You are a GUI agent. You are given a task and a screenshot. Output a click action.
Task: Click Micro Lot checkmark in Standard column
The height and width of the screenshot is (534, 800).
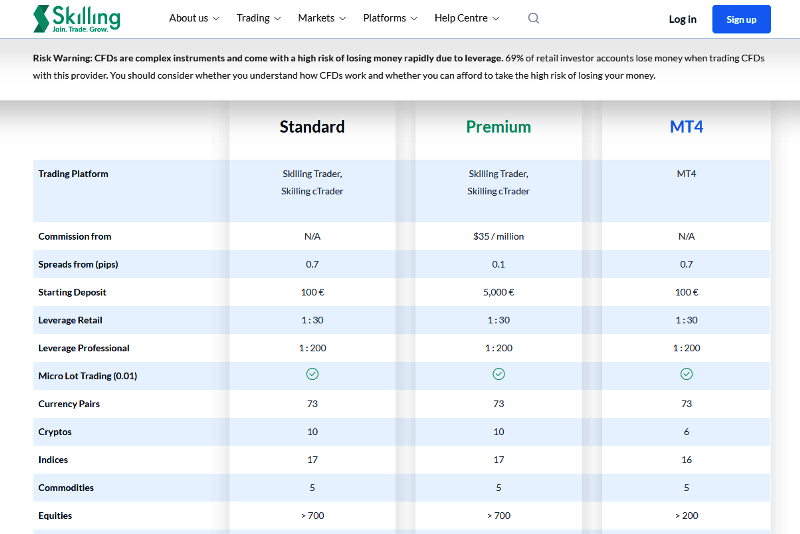tap(312, 374)
